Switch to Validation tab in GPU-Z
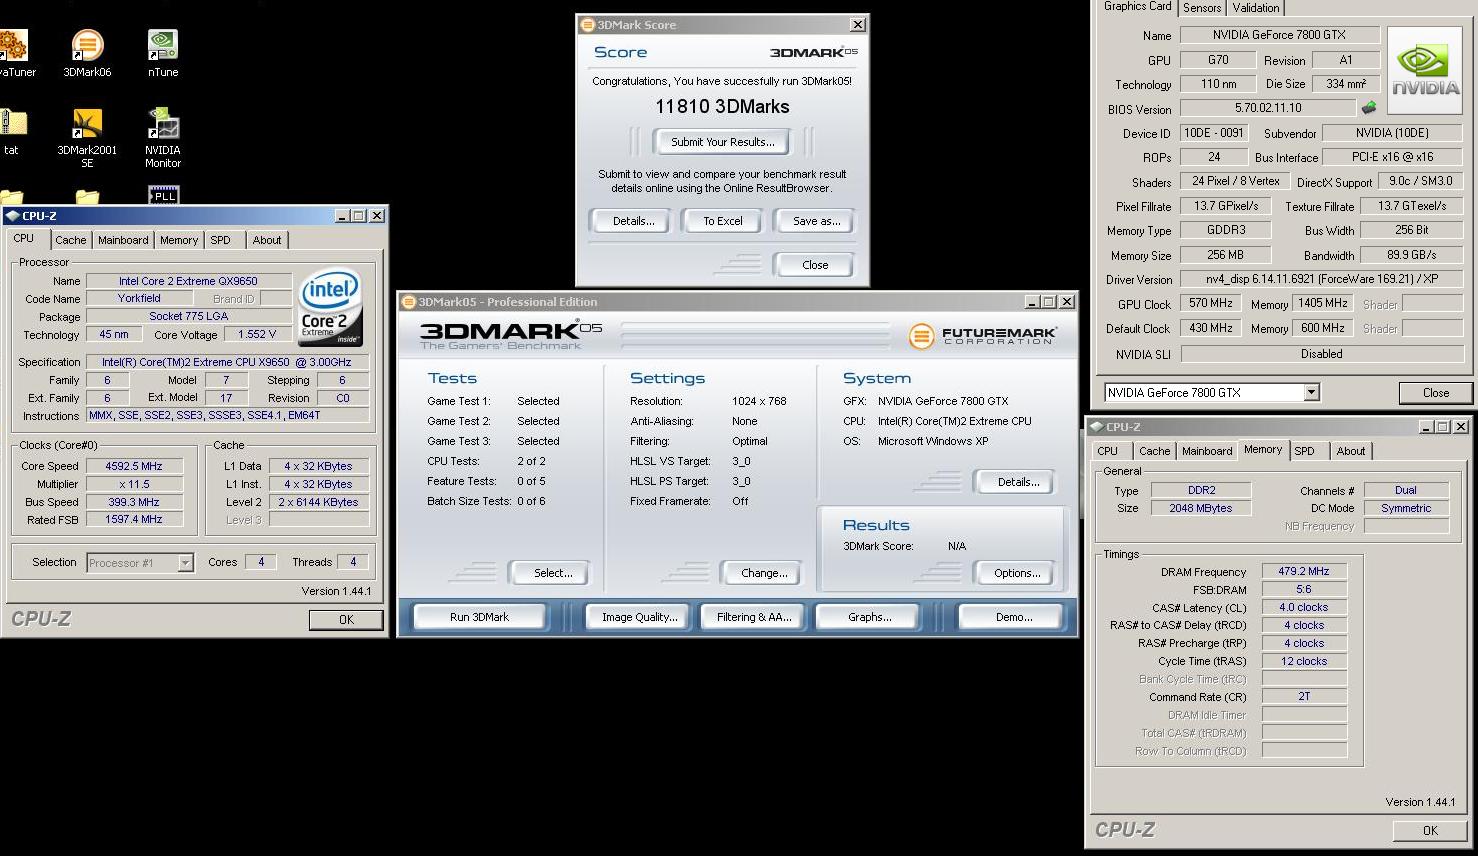This screenshot has height=856, width=1478. (1256, 8)
